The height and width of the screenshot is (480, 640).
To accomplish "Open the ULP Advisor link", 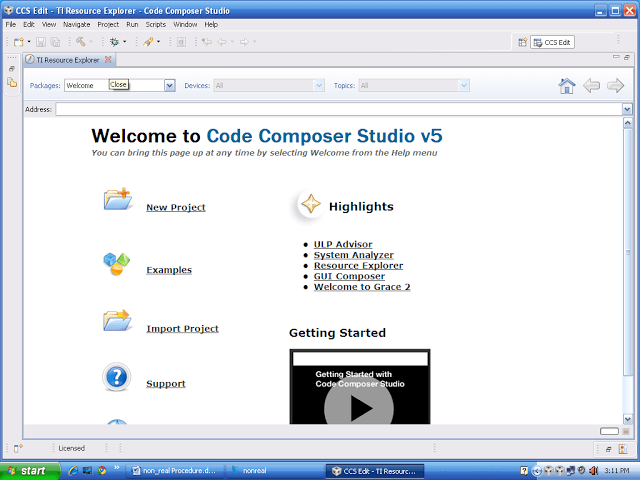I will [x=343, y=244].
